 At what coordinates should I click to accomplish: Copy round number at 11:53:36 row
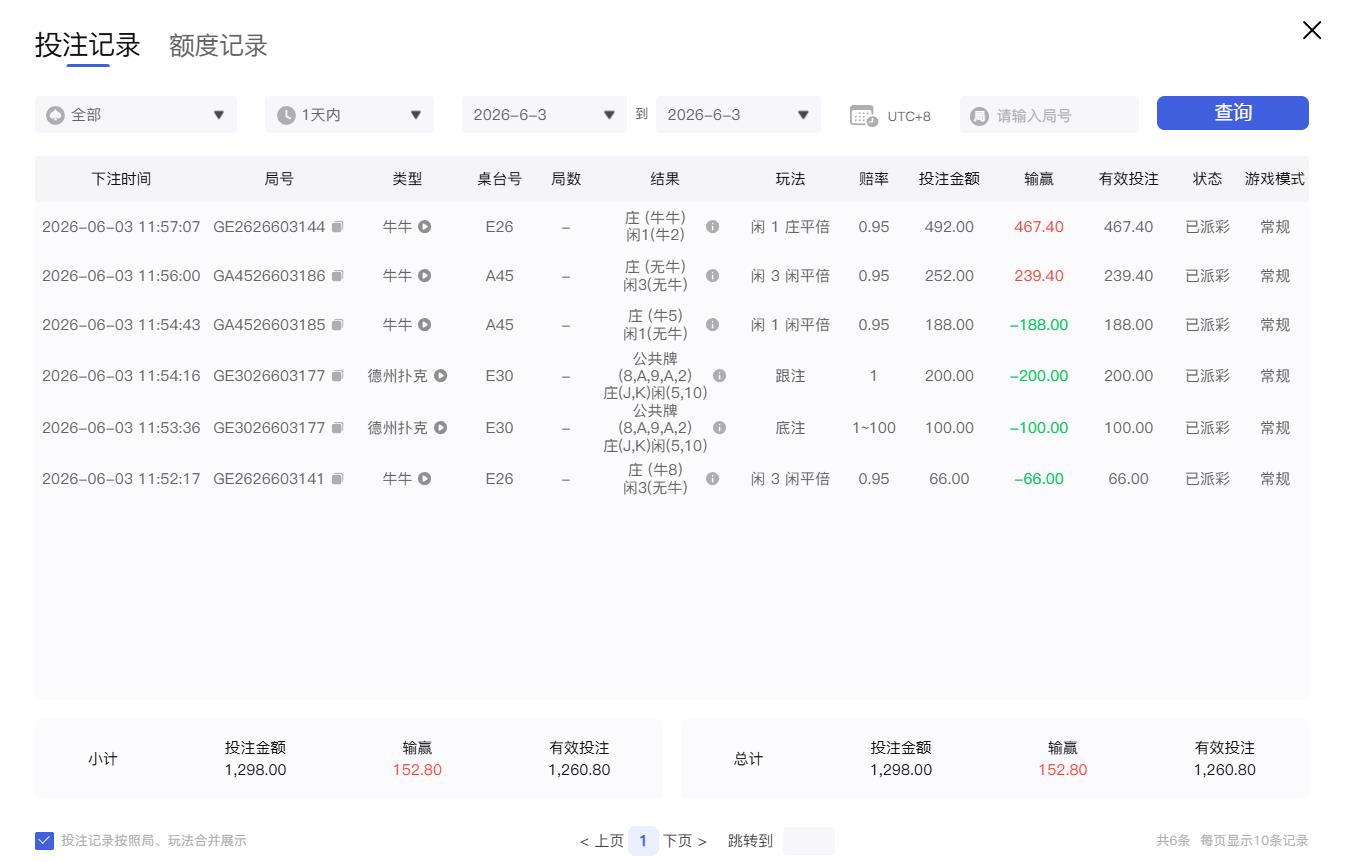[x=338, y=428]
